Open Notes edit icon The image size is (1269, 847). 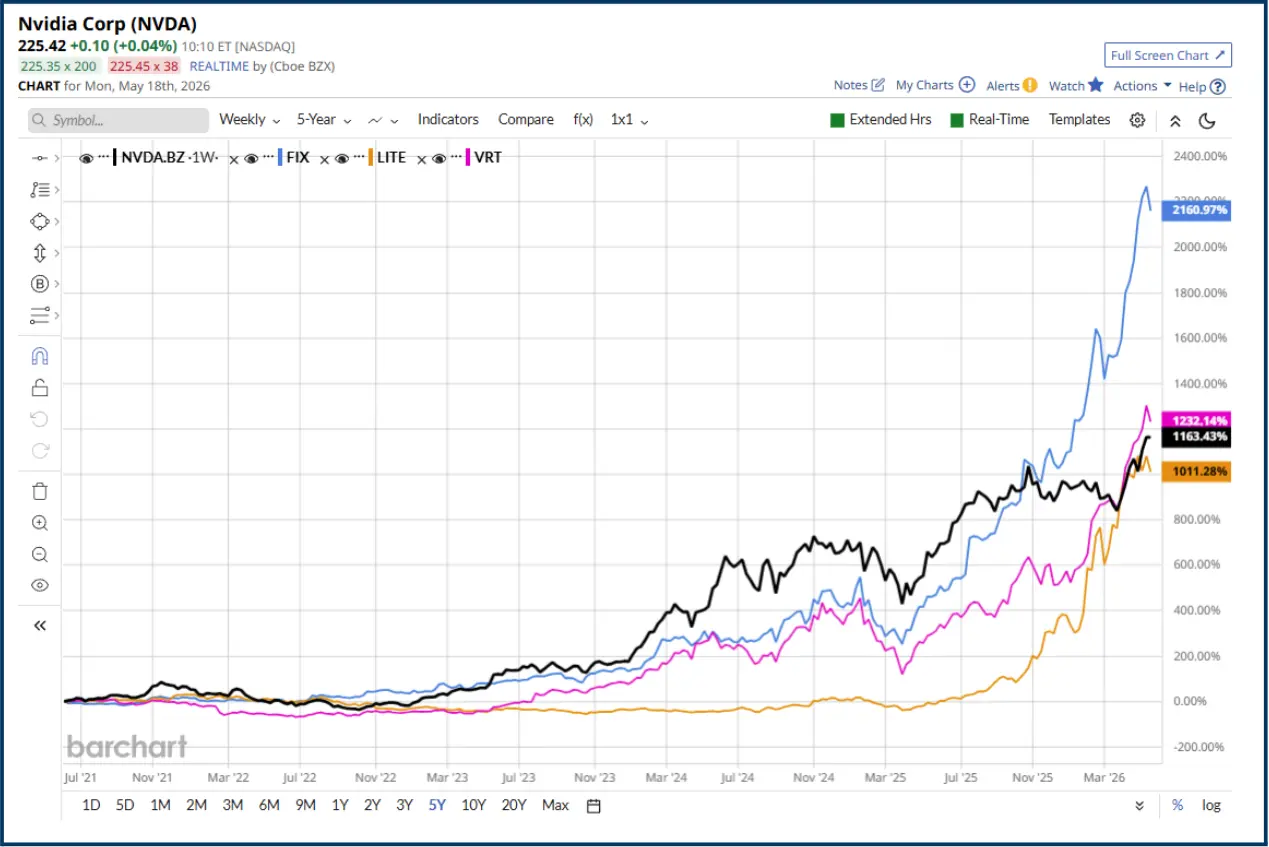click(x=878, y=85)
